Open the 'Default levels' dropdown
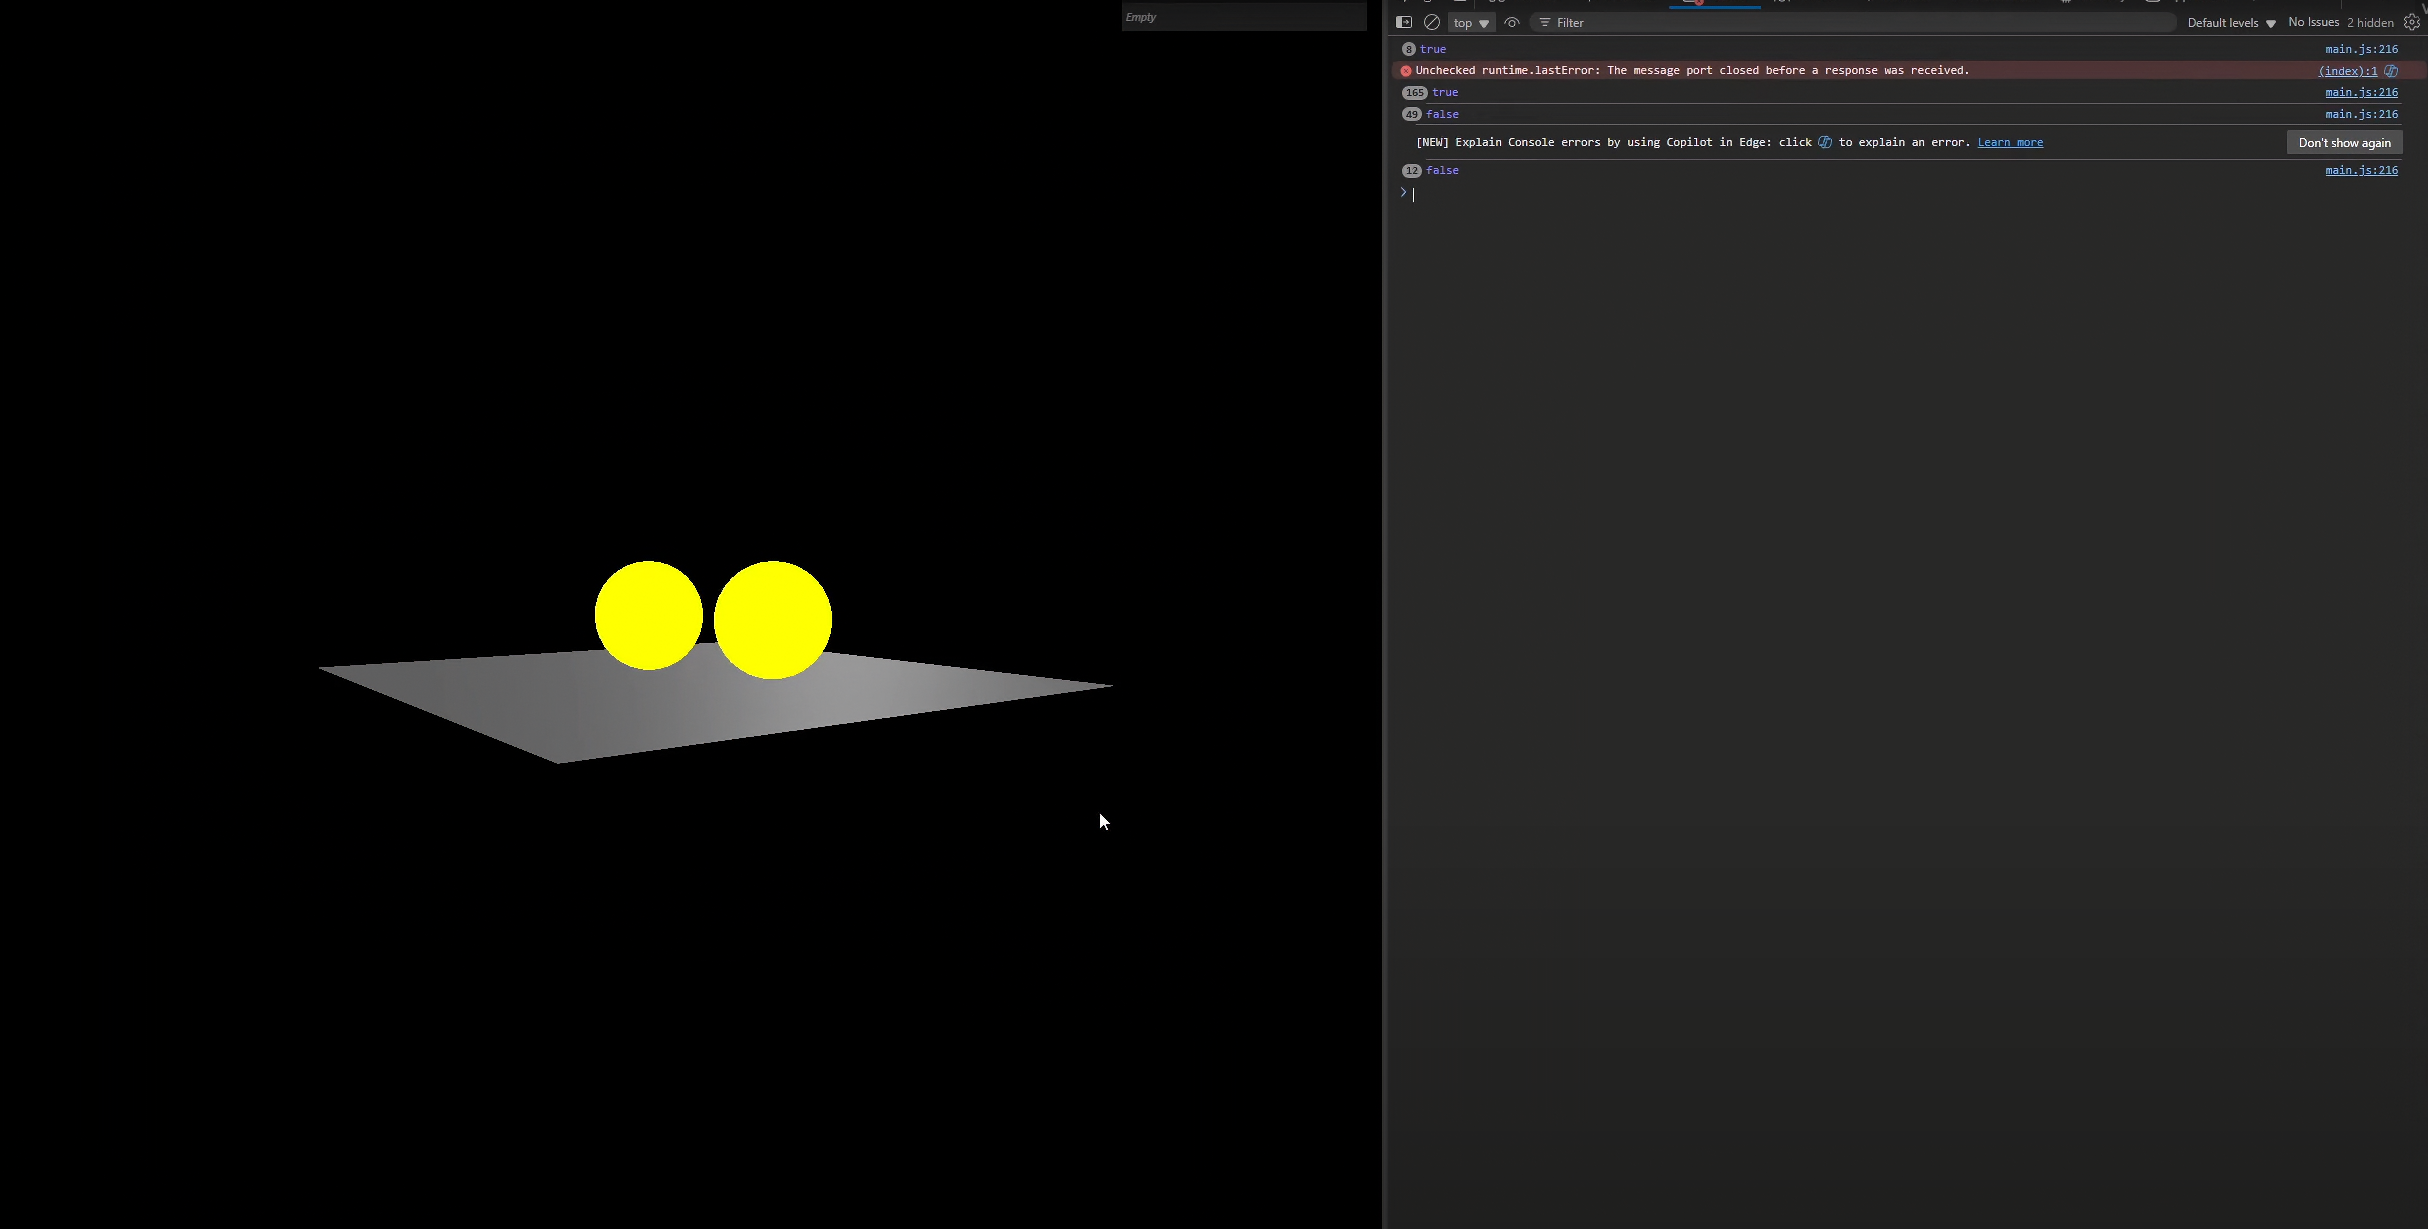The height and width of the screenshot is (1229, 2428). click(2230, 22)
